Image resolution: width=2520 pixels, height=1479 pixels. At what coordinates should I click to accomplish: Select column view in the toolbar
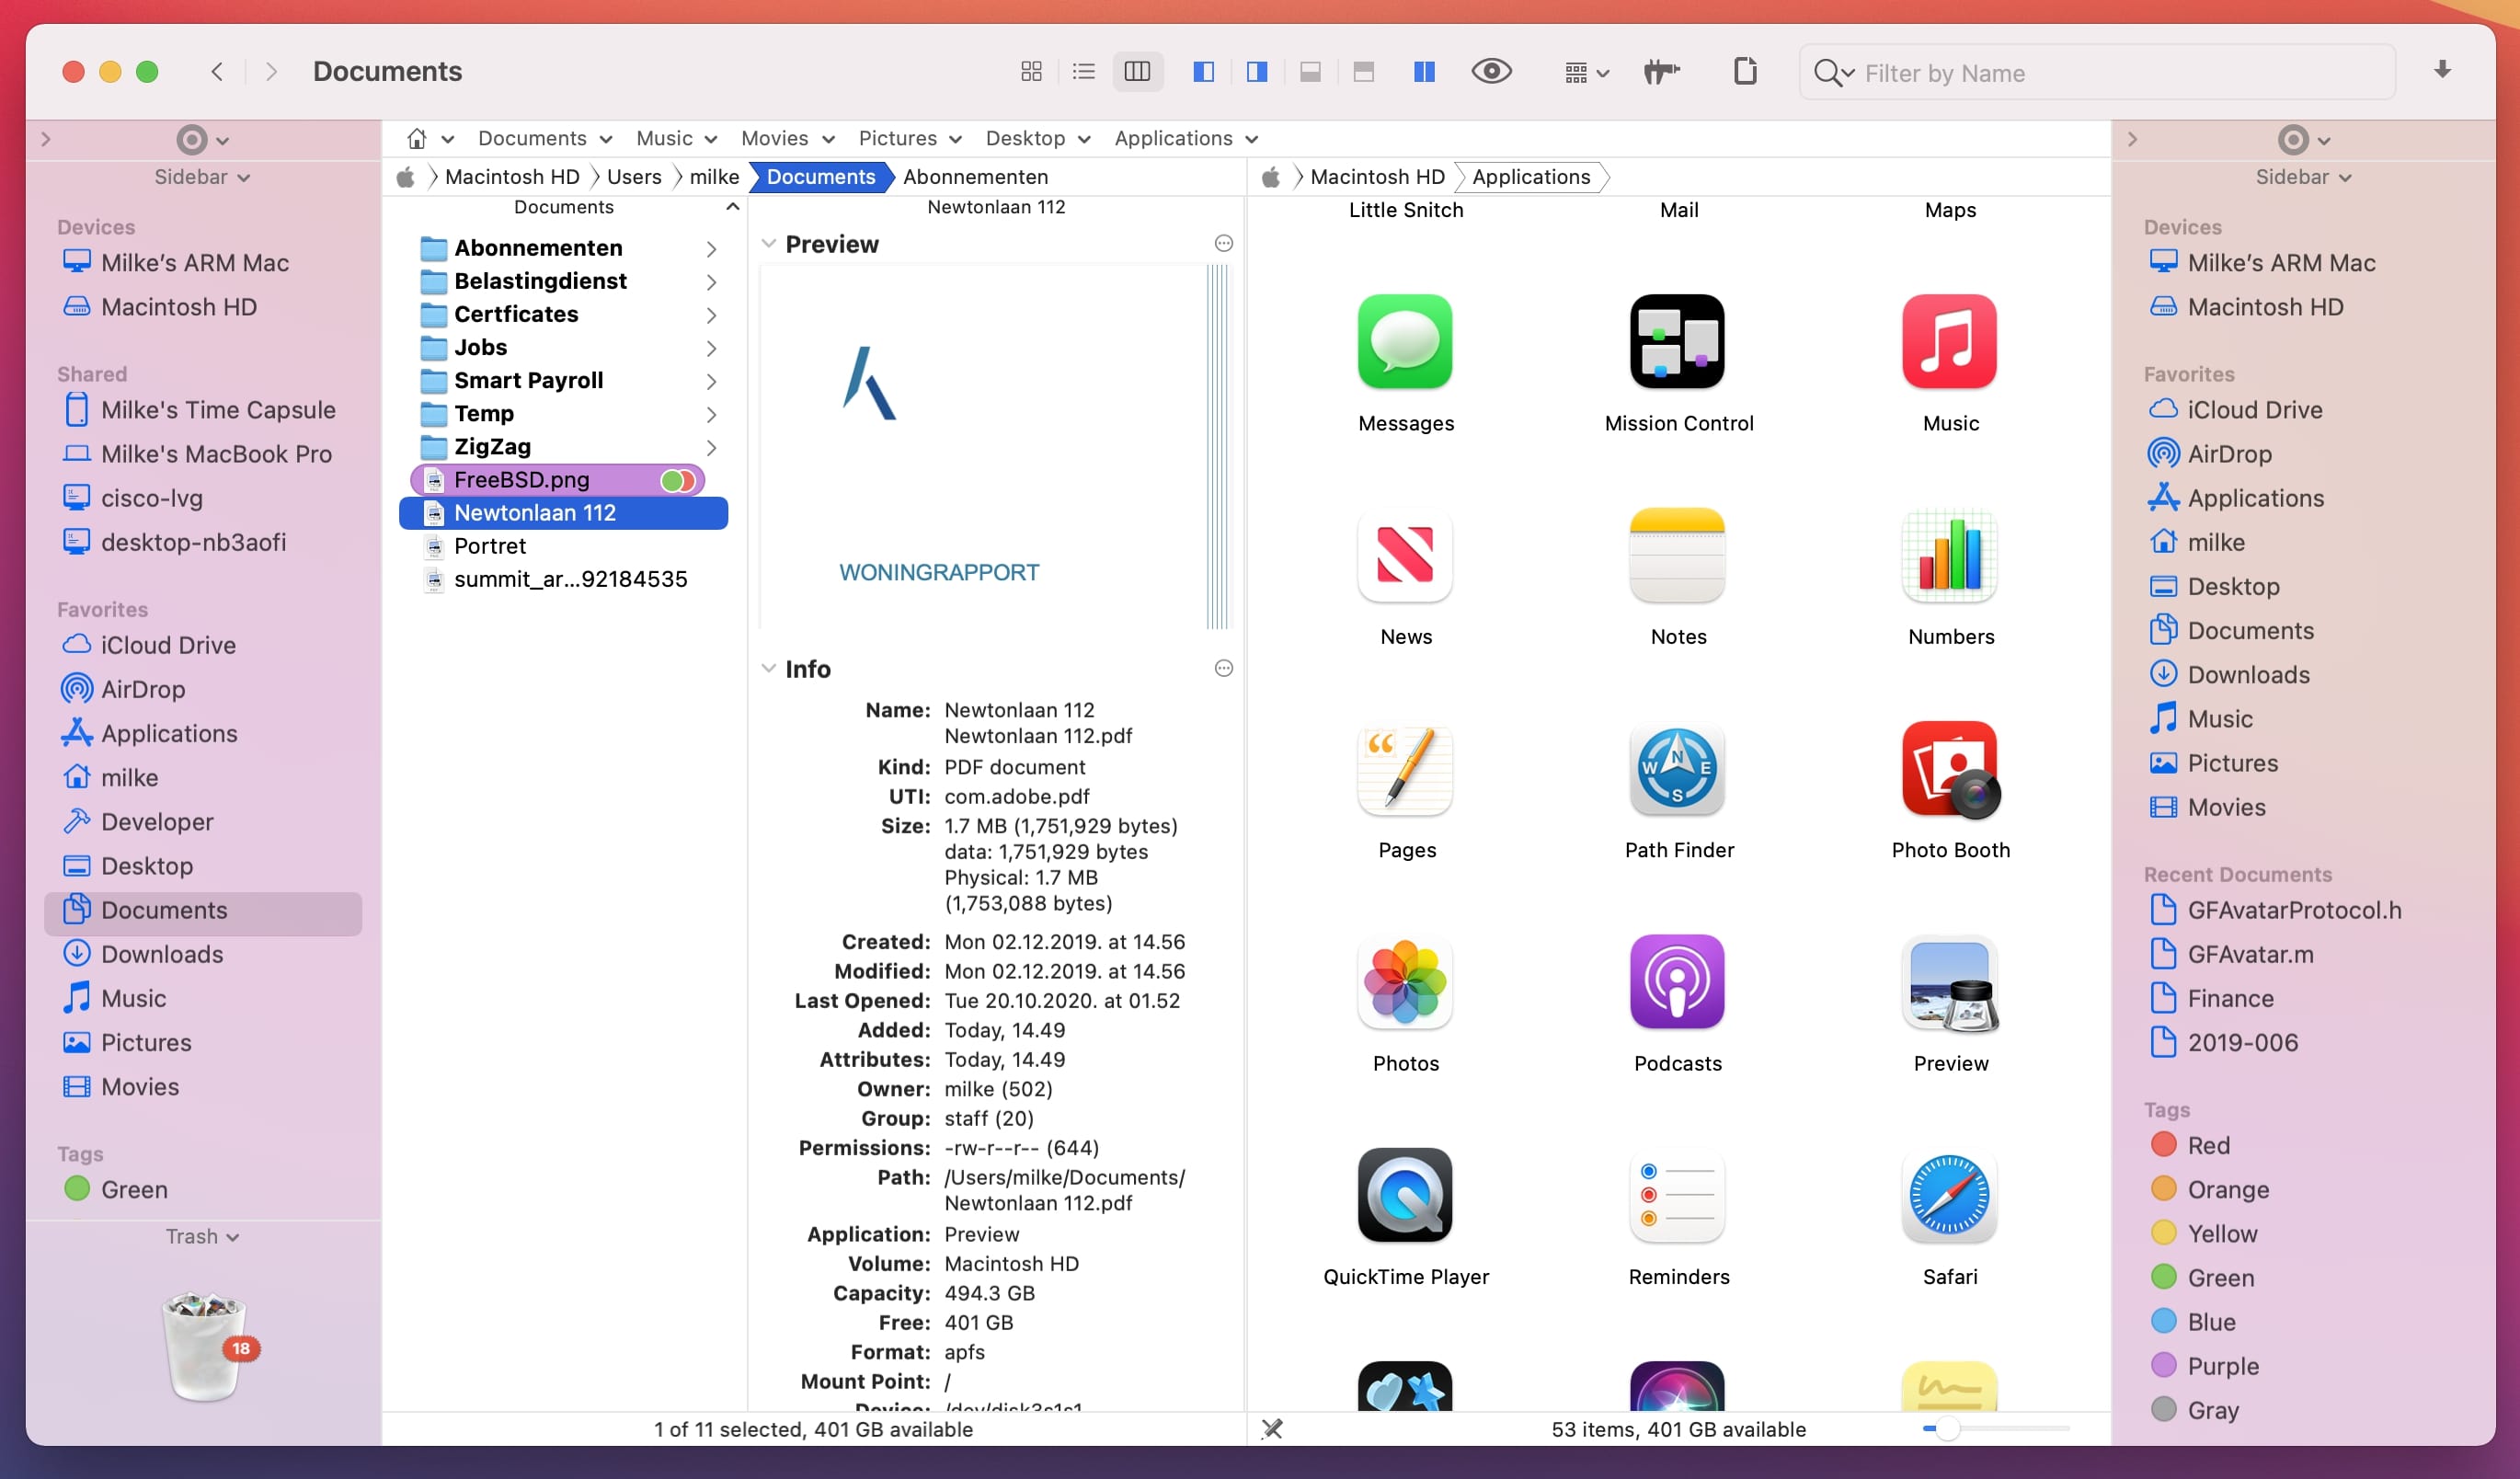click(1137, 71)
